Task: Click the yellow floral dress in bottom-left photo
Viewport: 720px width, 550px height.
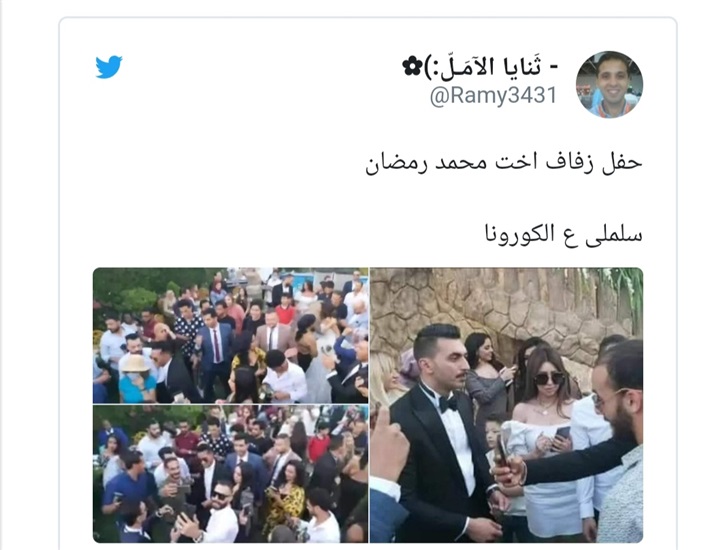Action: [285, 505]
